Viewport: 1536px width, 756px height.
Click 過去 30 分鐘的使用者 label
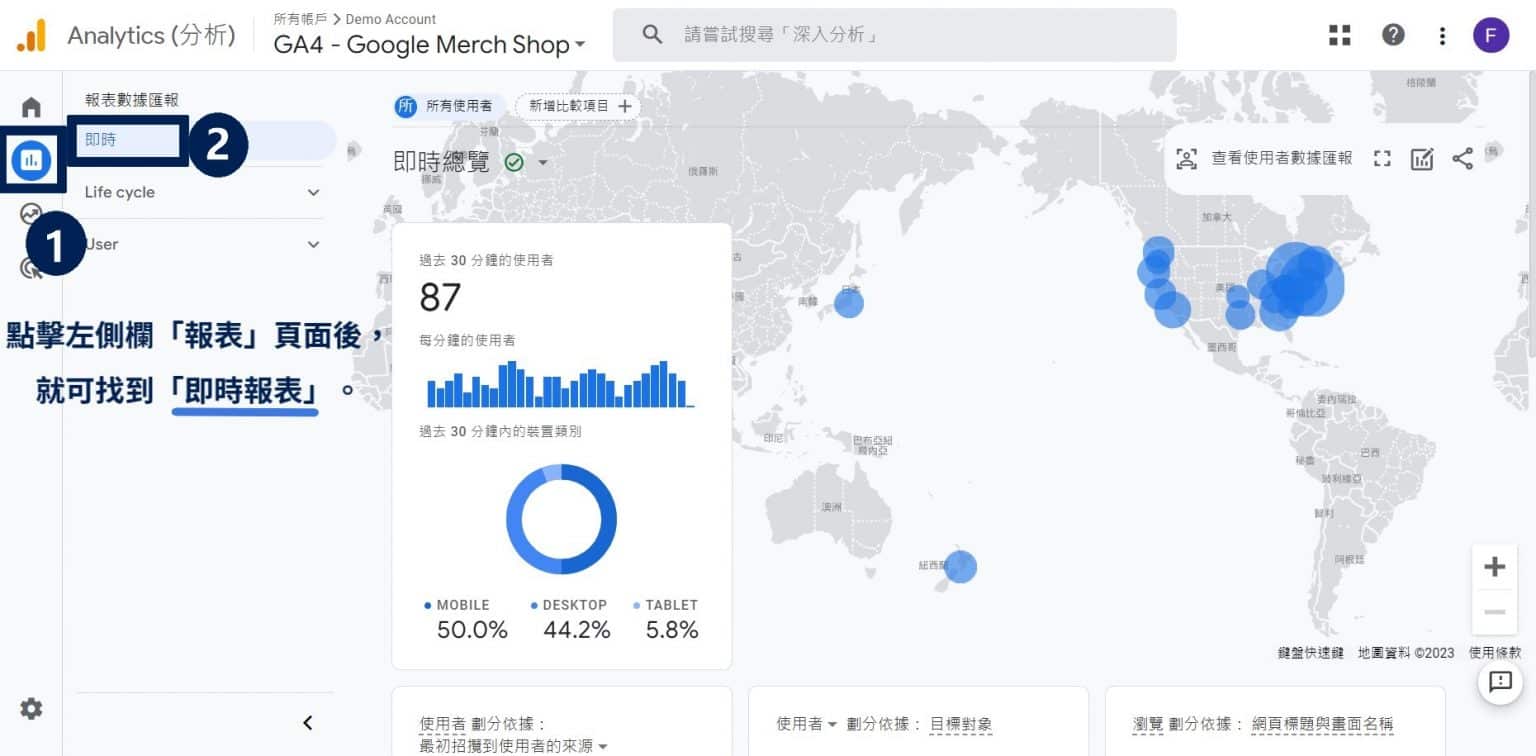pos(486,260)
